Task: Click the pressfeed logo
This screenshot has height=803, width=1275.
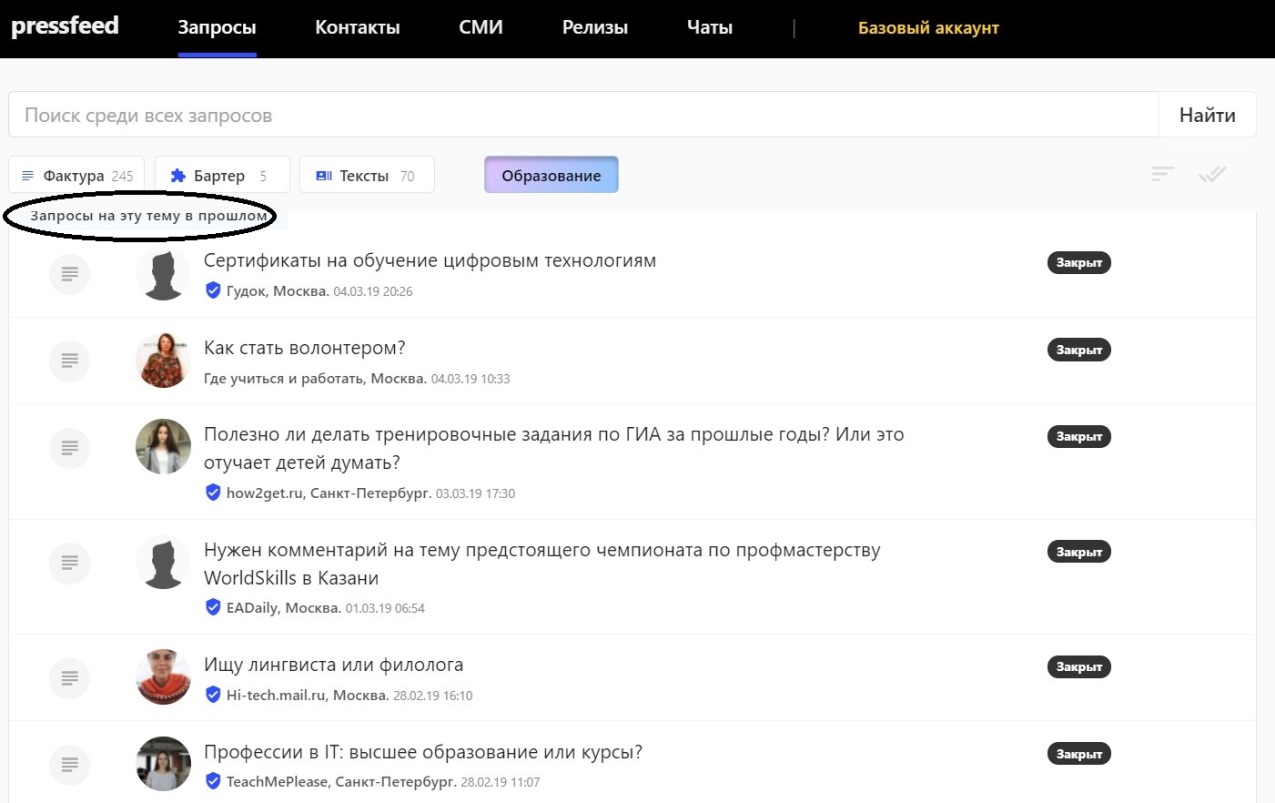Action: point(65,26)
